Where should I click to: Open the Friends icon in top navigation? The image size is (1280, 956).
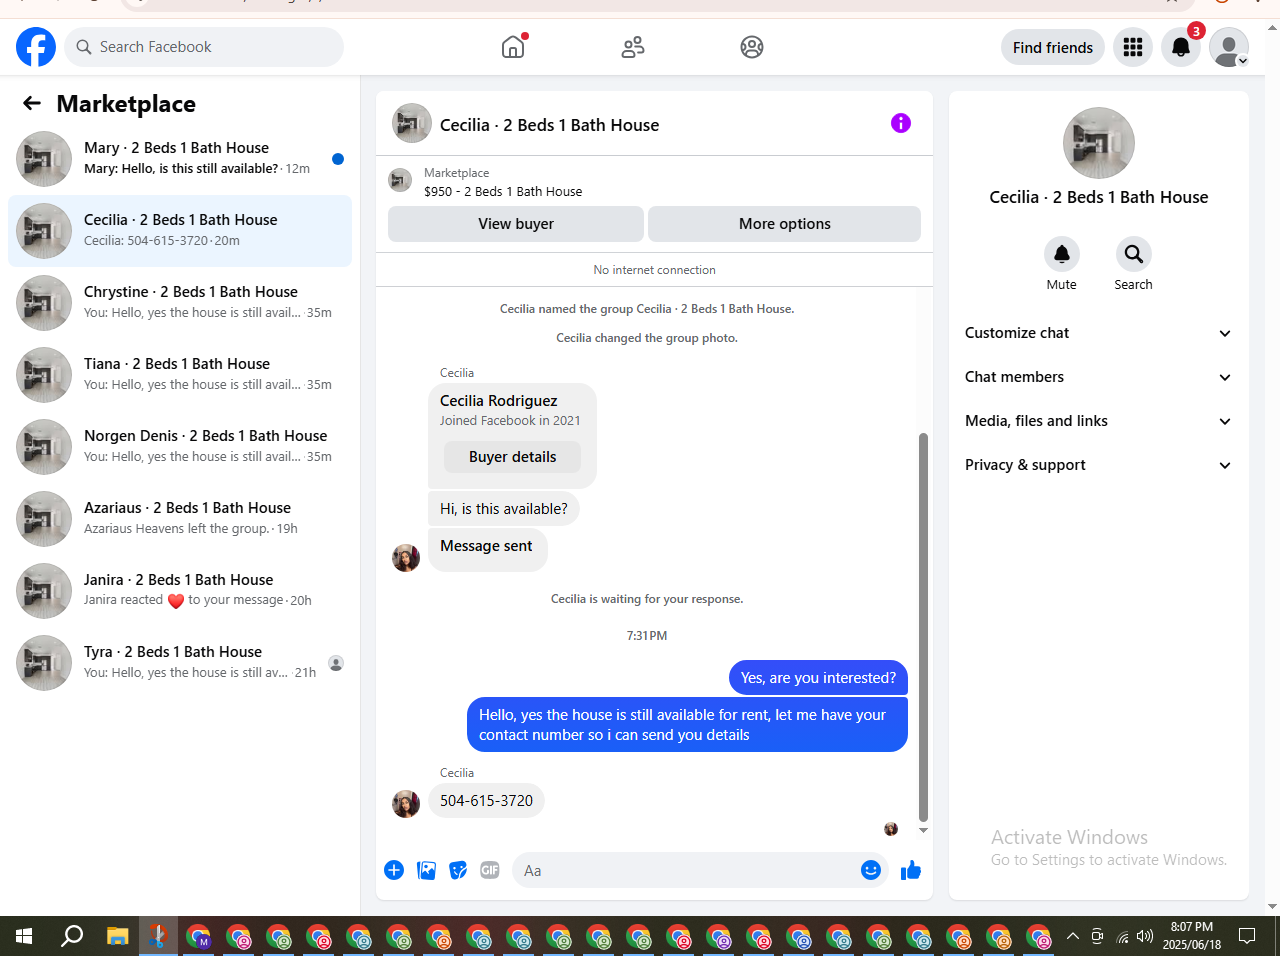tap(633, 47)
